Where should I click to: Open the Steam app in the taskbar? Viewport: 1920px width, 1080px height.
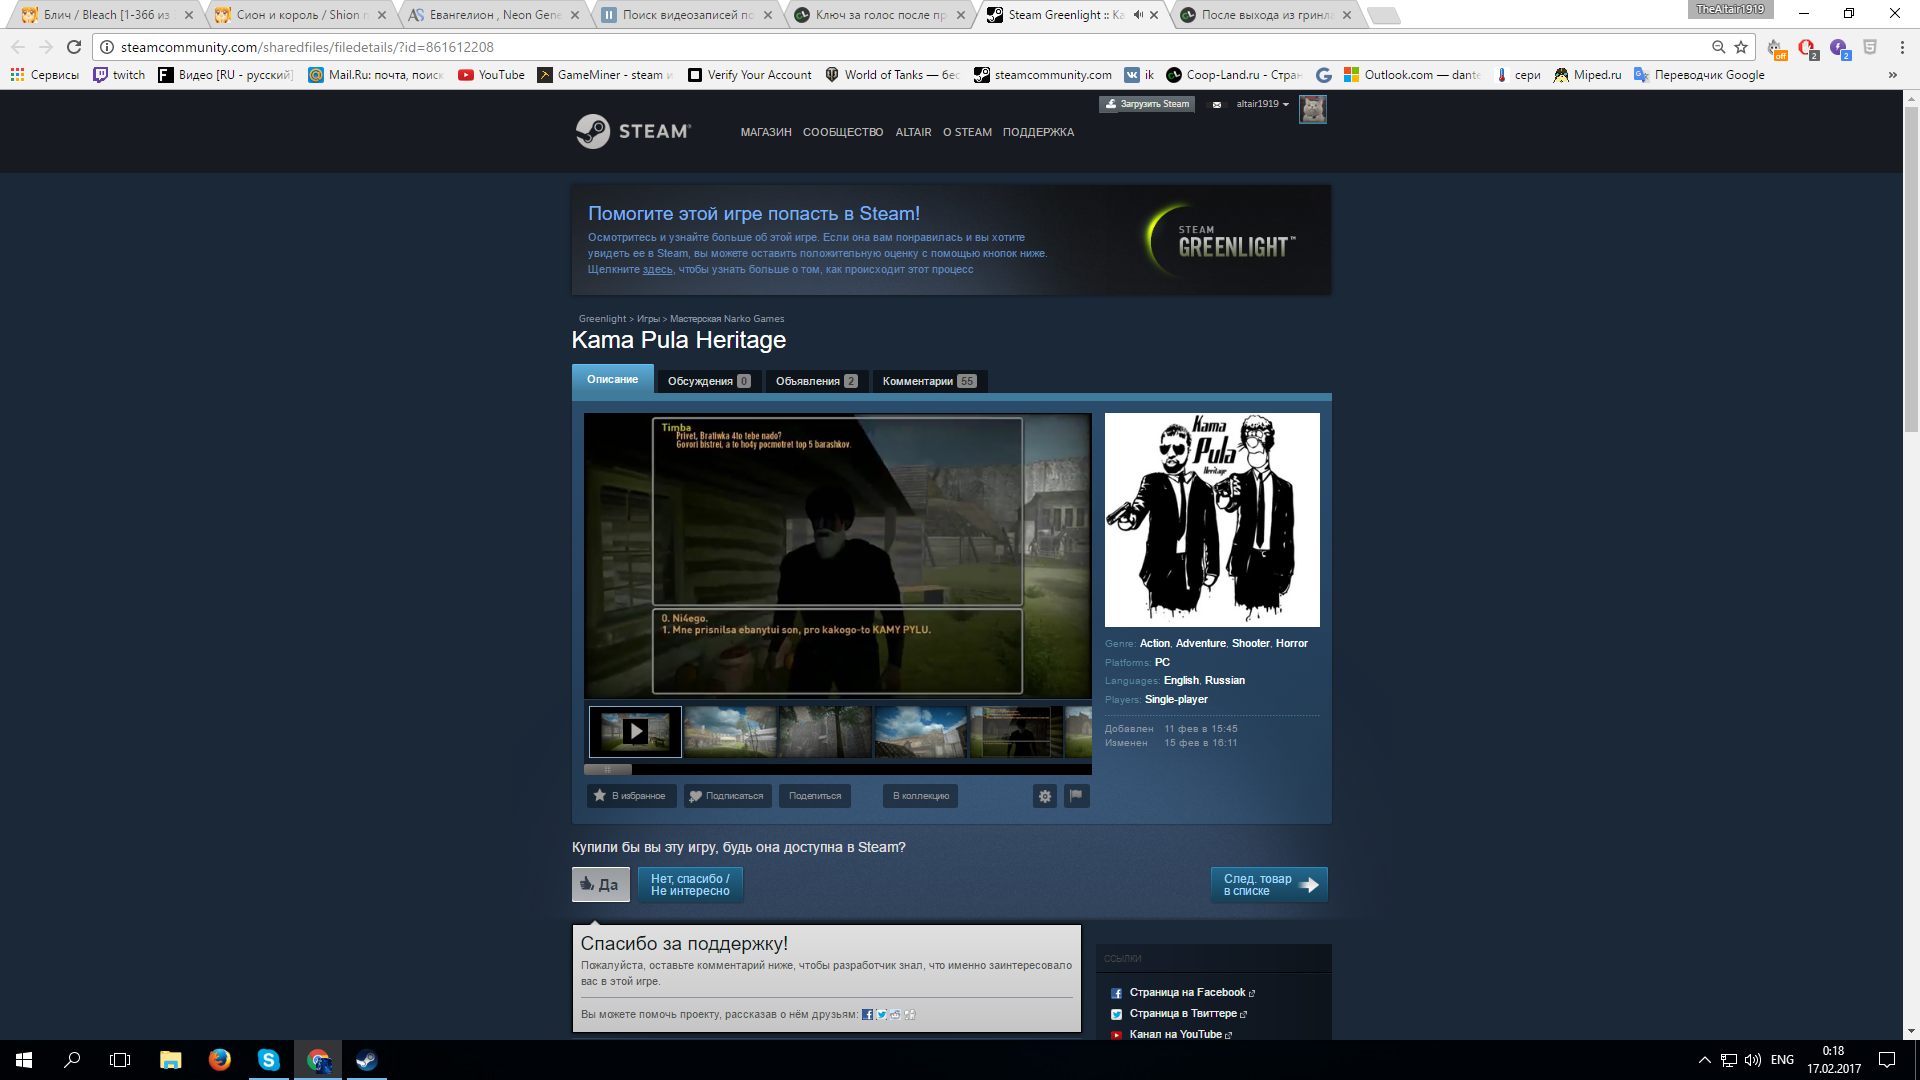click(x=366, y=1060)
